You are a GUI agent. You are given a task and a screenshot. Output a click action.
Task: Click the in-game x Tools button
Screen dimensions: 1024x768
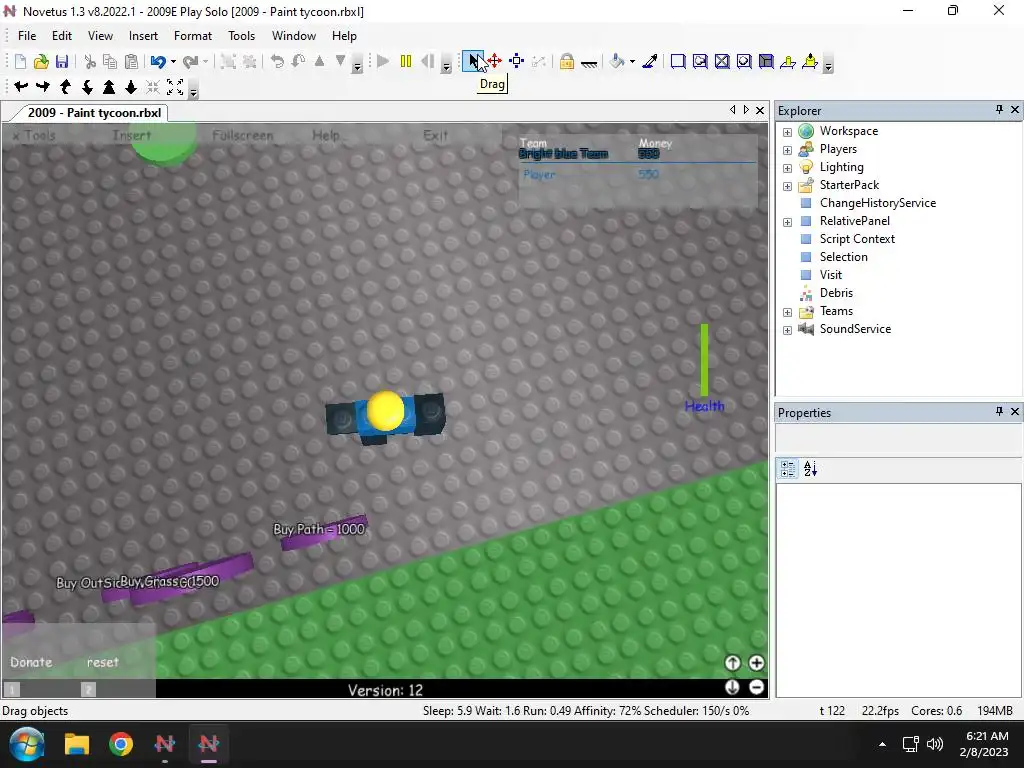coord(34,135)
